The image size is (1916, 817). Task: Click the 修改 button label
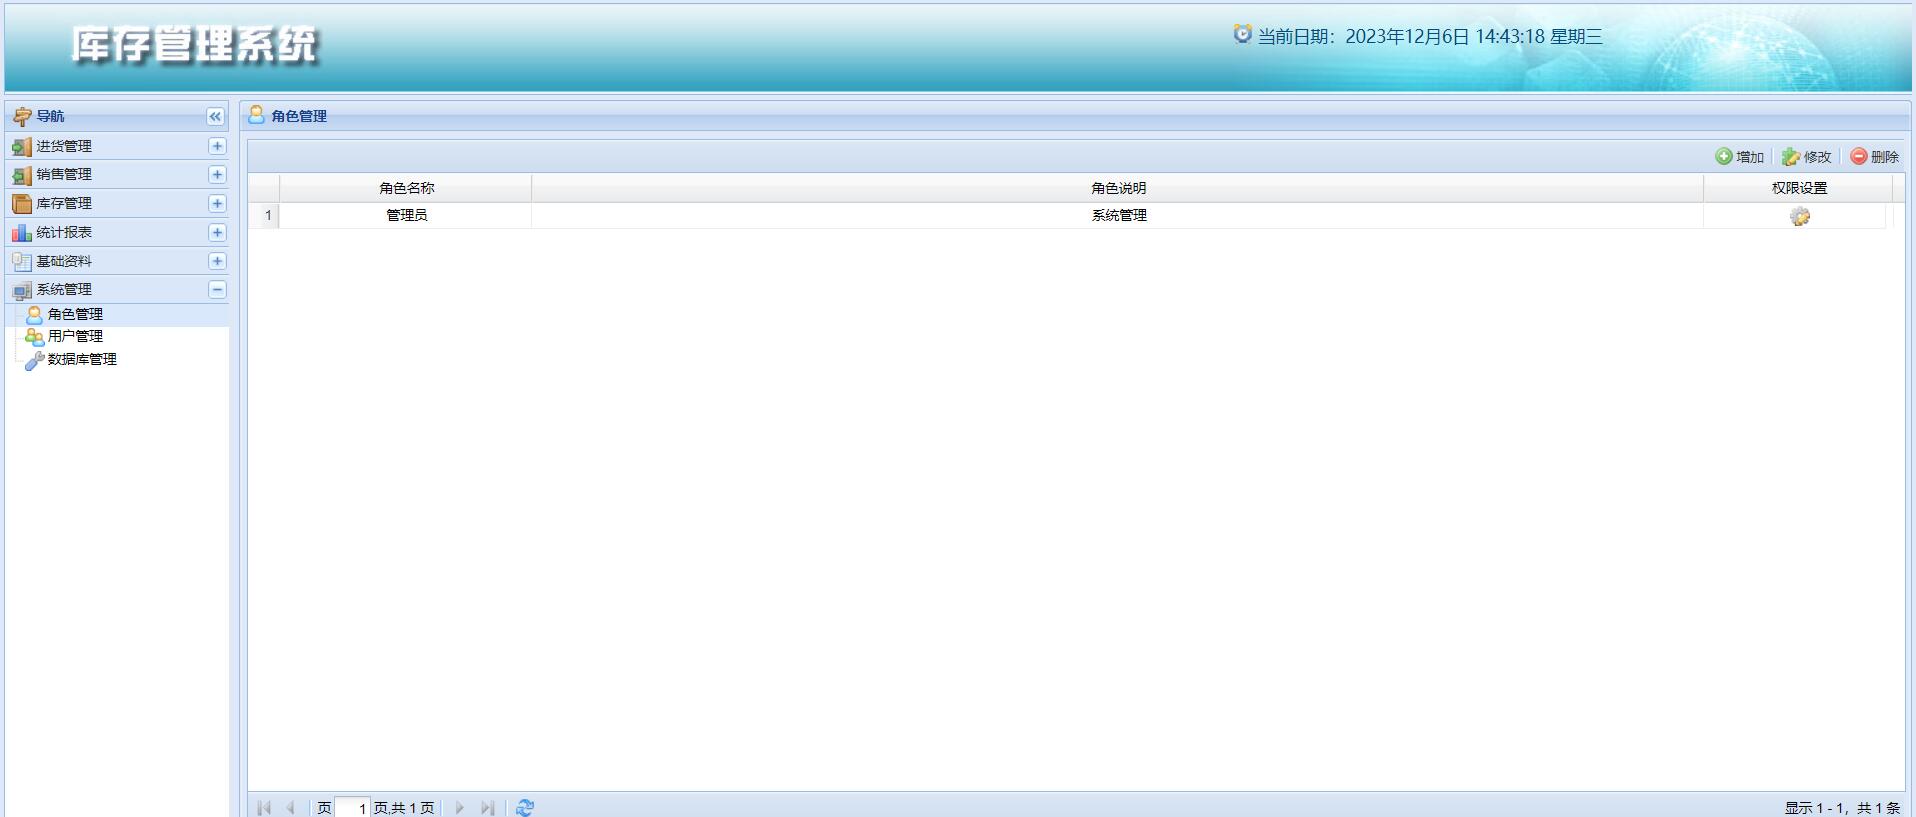(x=1817, y=157)
